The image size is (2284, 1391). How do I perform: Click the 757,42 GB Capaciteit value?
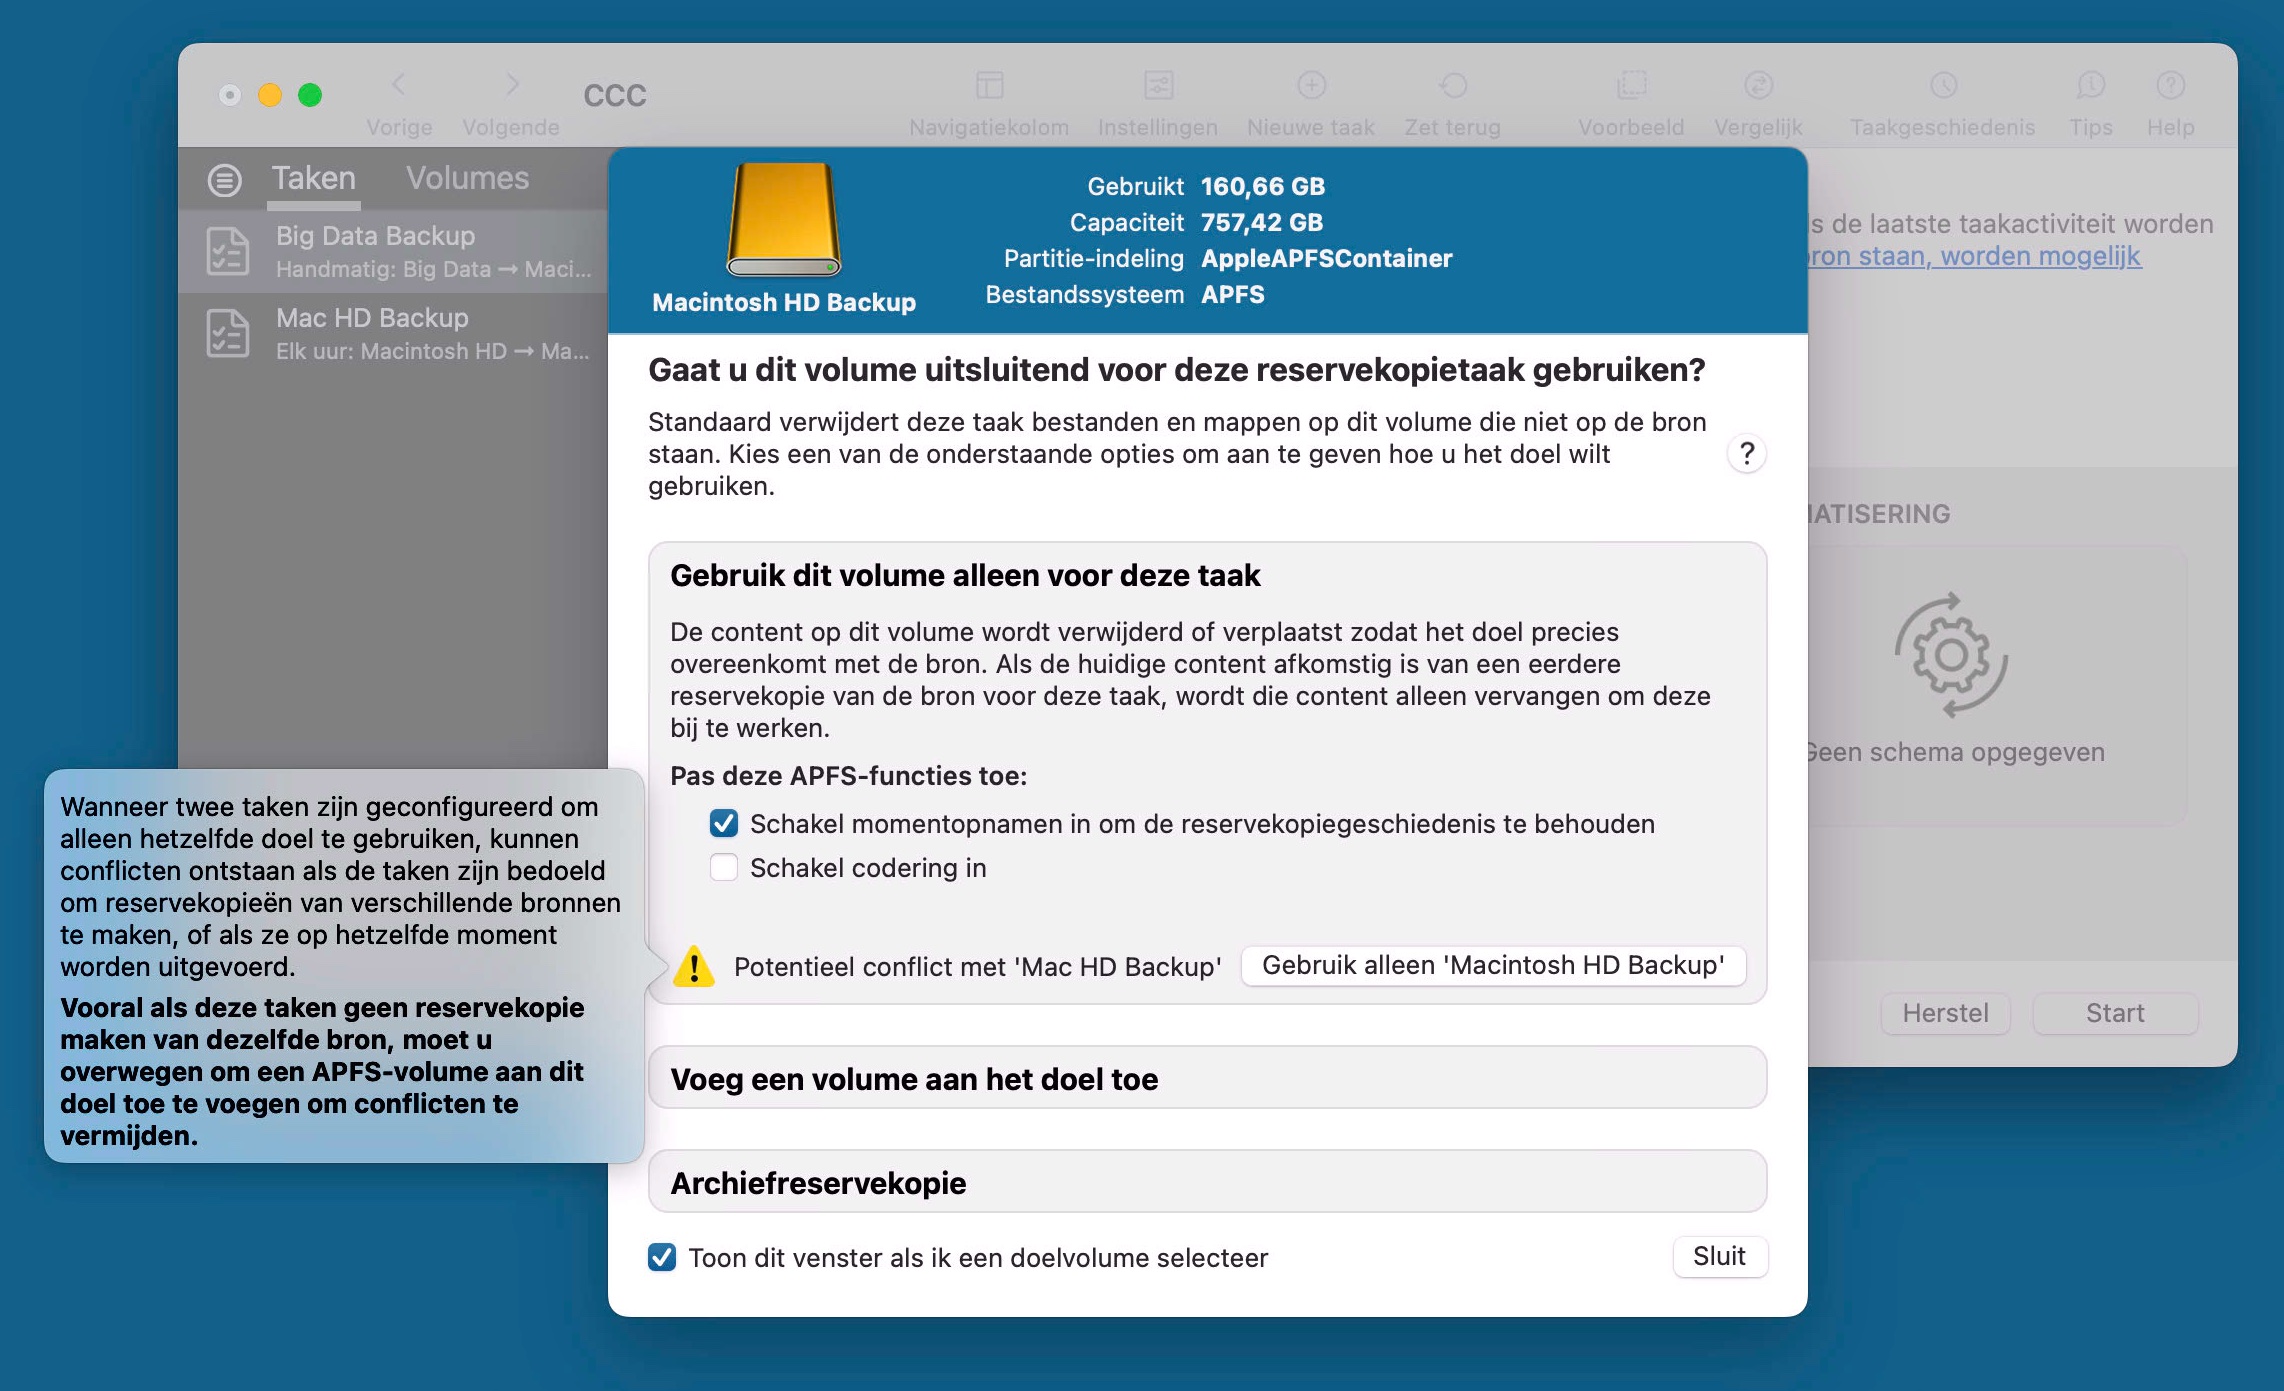click(x=1261, y=222)
